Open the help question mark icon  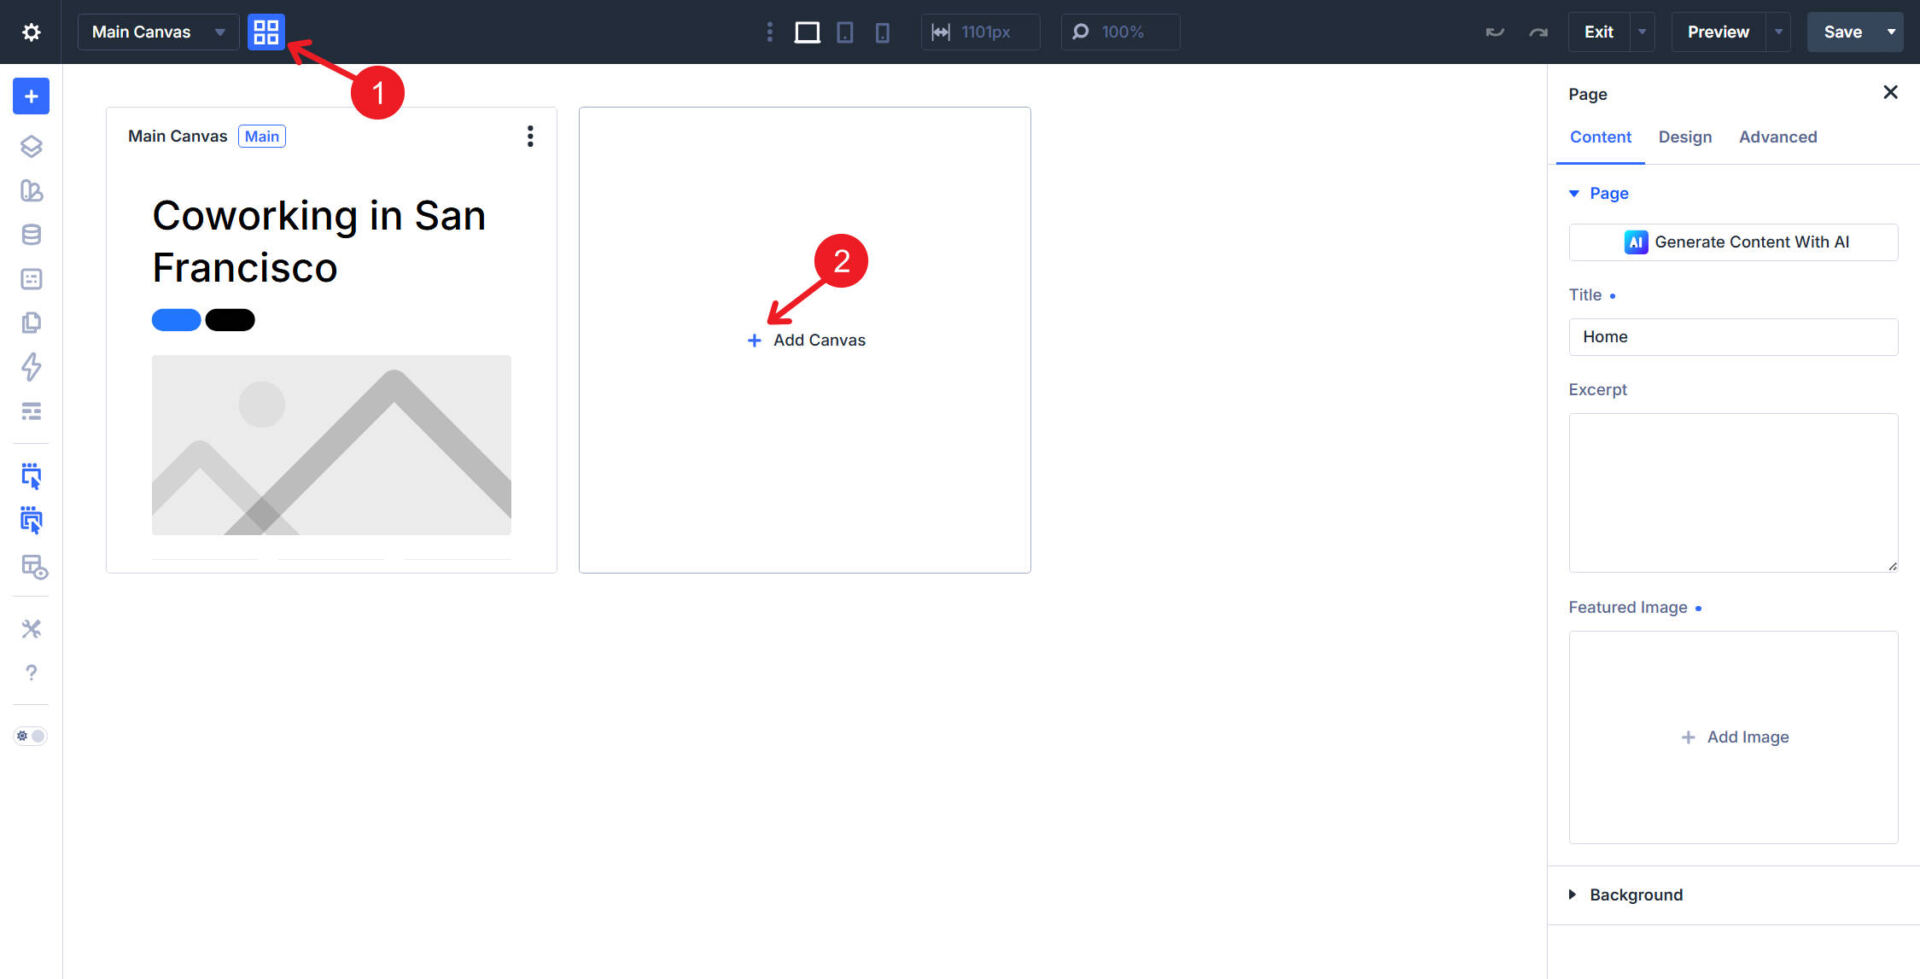click(31, 673)
